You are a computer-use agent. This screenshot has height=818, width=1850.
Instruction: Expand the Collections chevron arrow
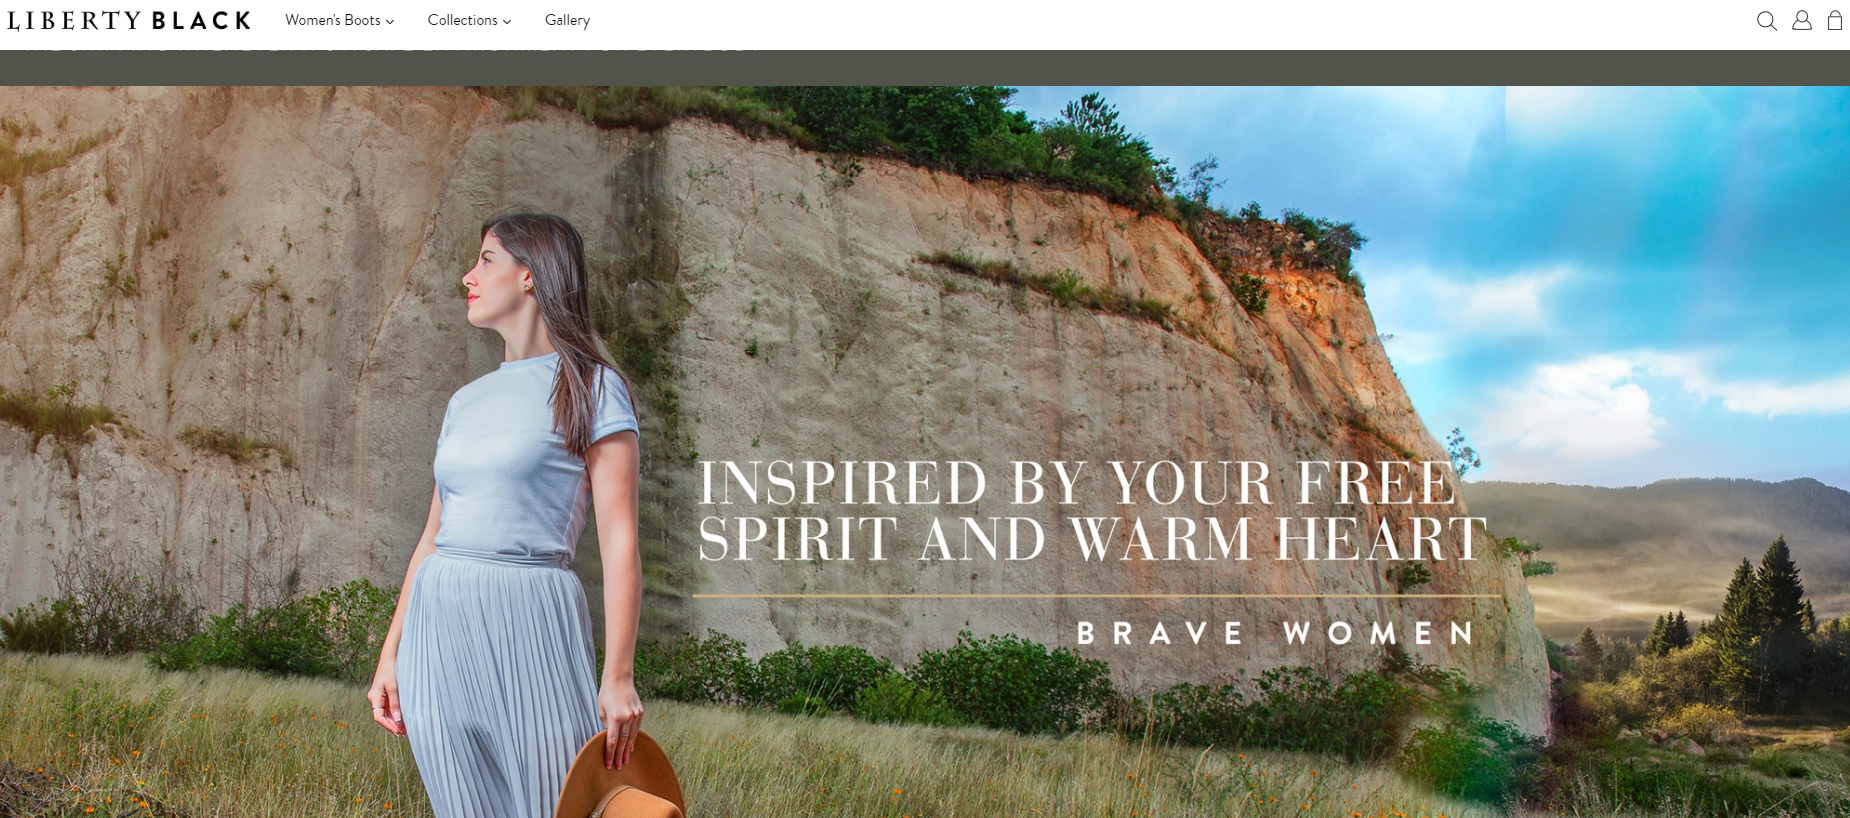(x=507, y=21)
